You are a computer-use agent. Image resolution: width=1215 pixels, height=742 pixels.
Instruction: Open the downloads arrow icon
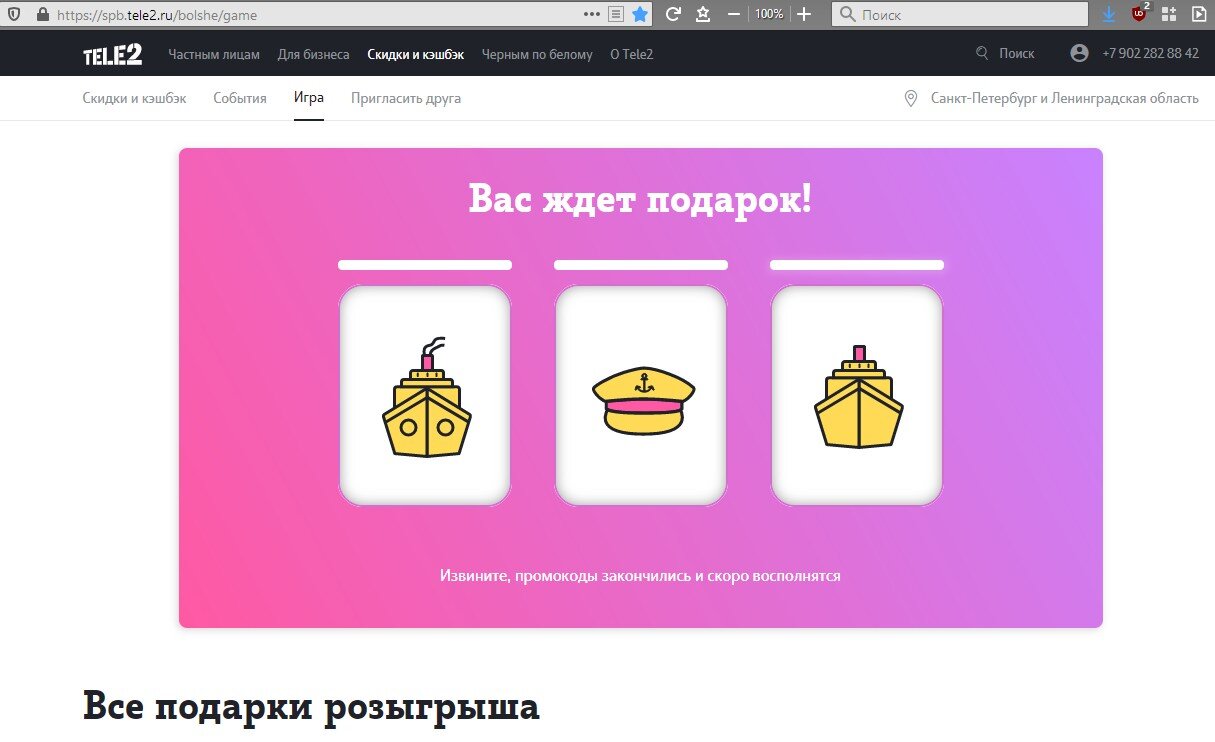pyautogui.click(x=1108, y=14)
